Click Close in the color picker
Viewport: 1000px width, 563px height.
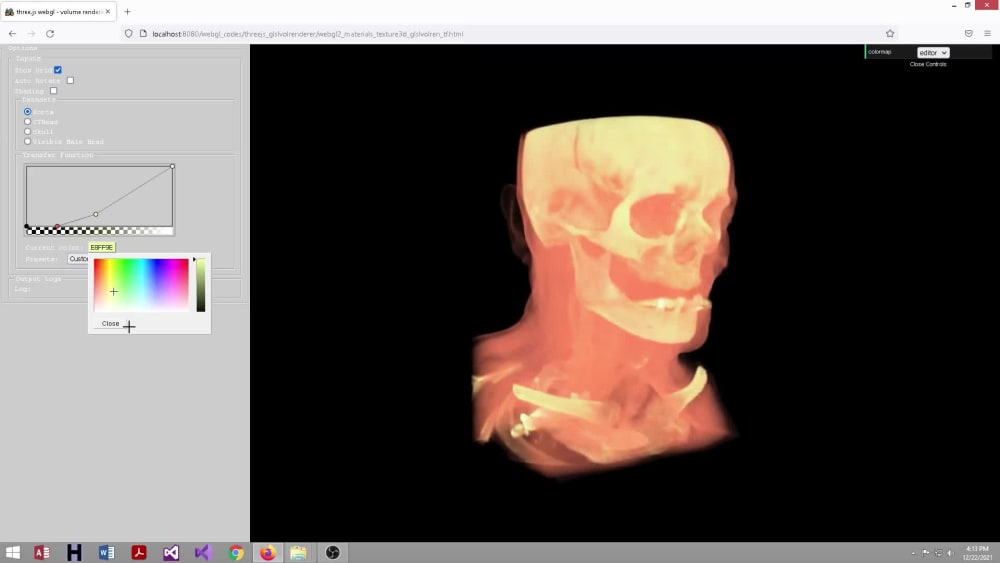tap(110, 324)
